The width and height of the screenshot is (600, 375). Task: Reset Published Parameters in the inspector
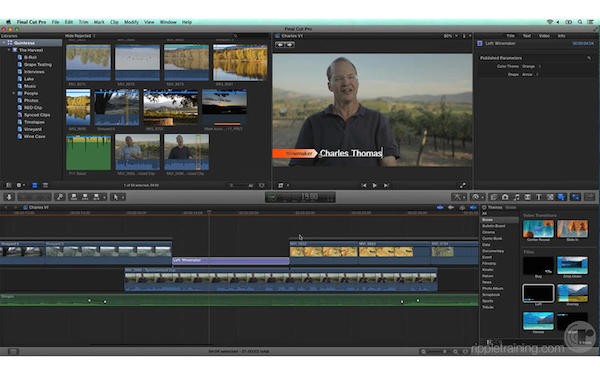click(x=589, y=58)
